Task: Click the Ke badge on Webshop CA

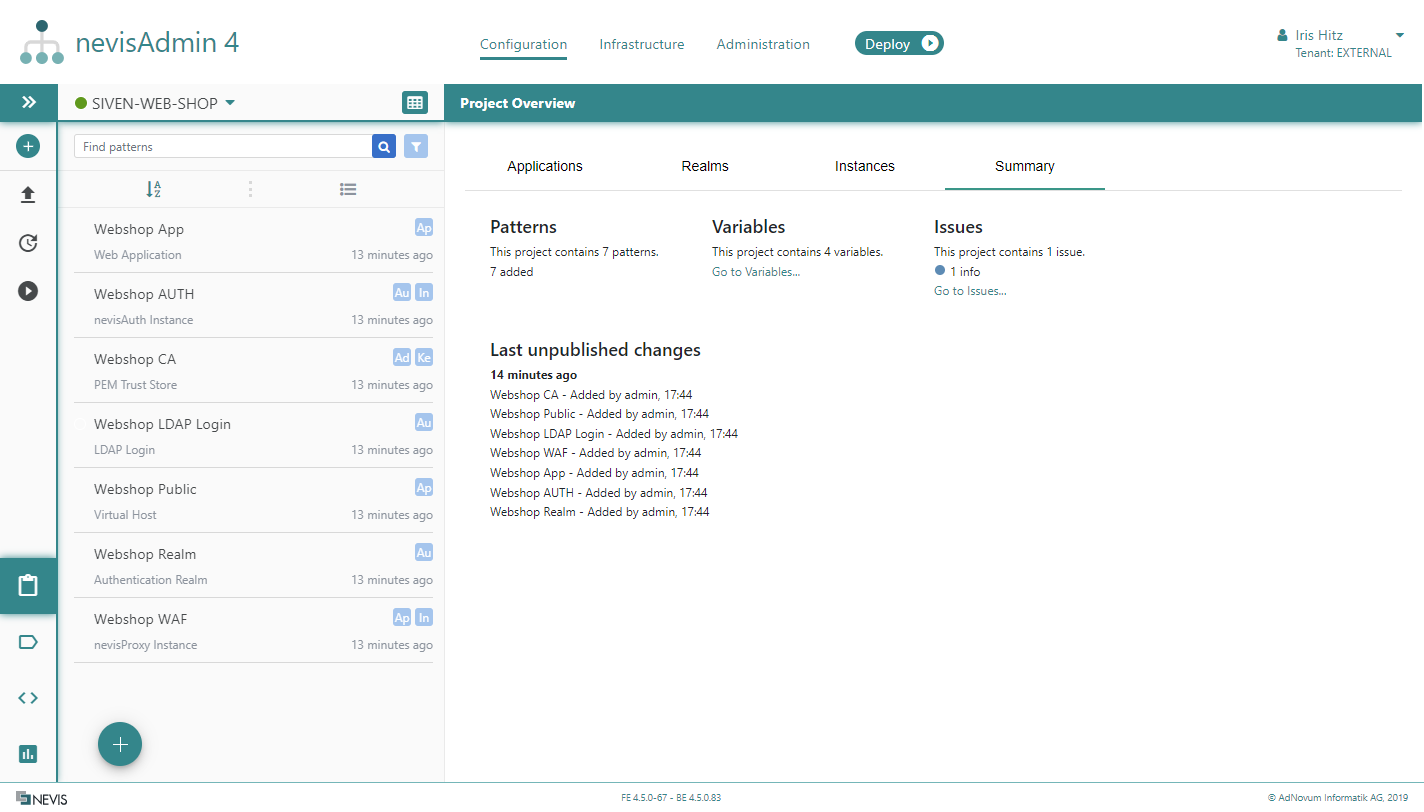Action: point(424,358)
